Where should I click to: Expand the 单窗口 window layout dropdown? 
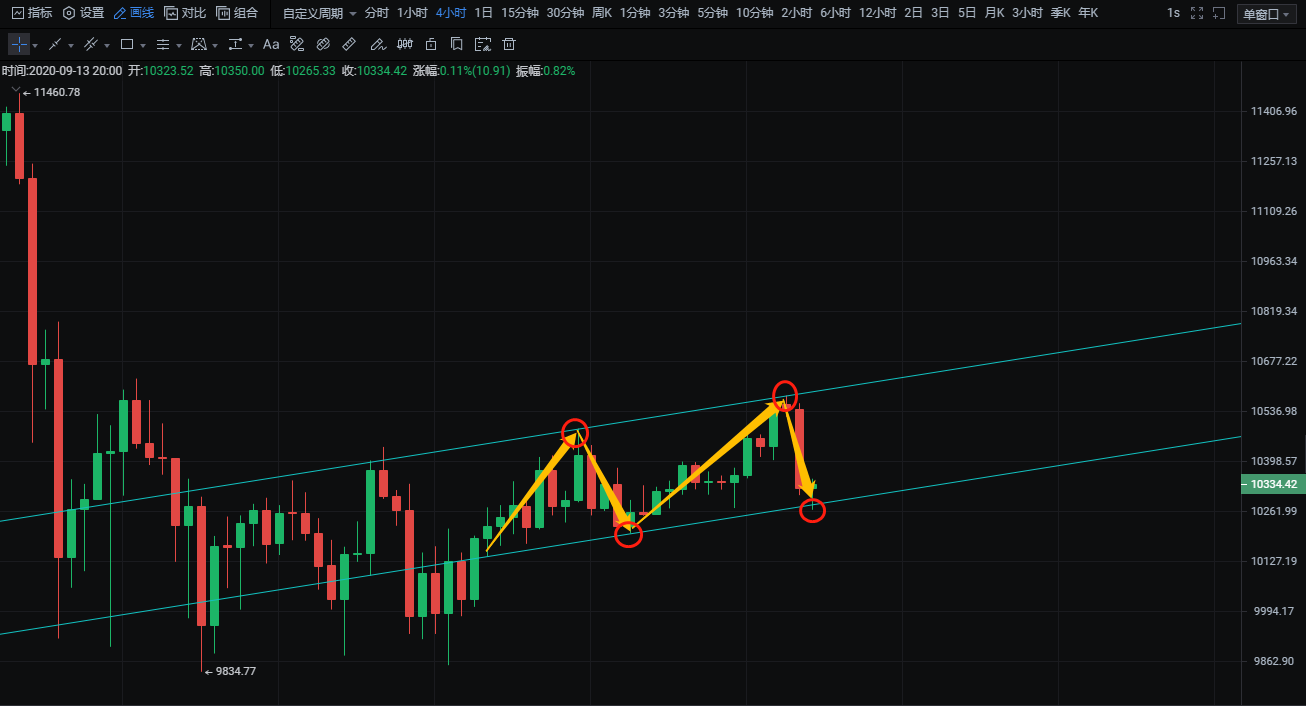[1266, 13]
